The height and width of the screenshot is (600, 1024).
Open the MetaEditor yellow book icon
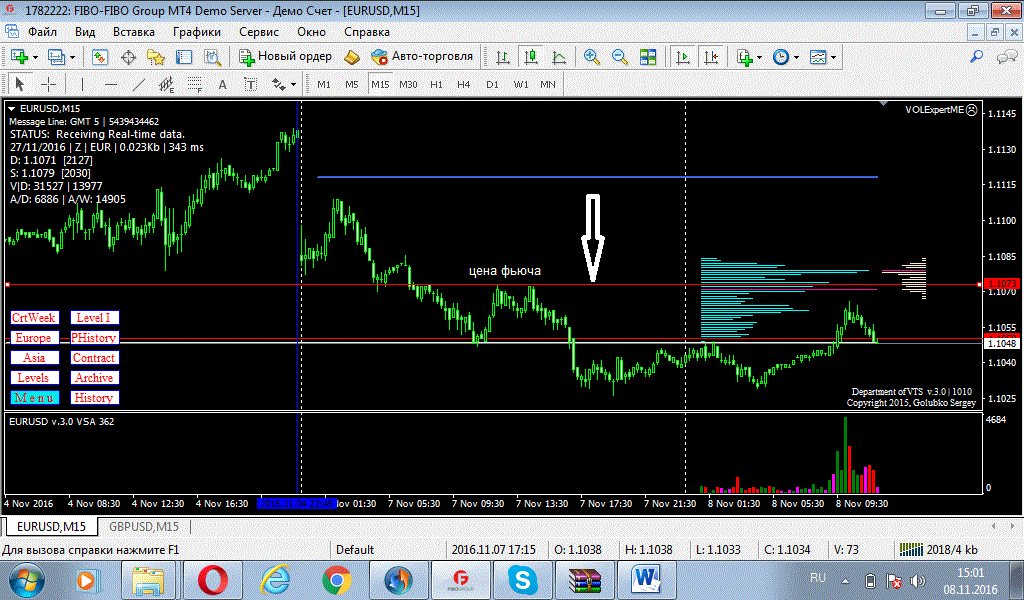(352, 57)
